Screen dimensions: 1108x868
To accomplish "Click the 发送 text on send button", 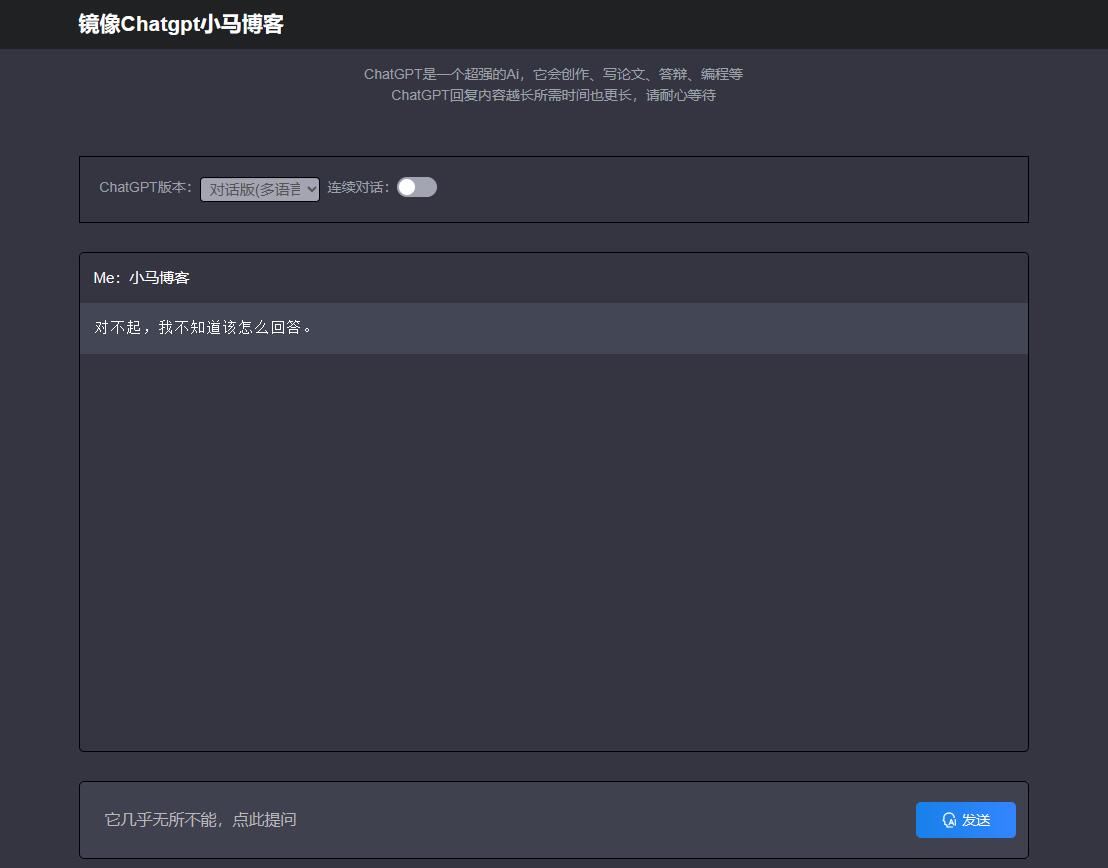I will pyautogui.click(x=976, y=820).
